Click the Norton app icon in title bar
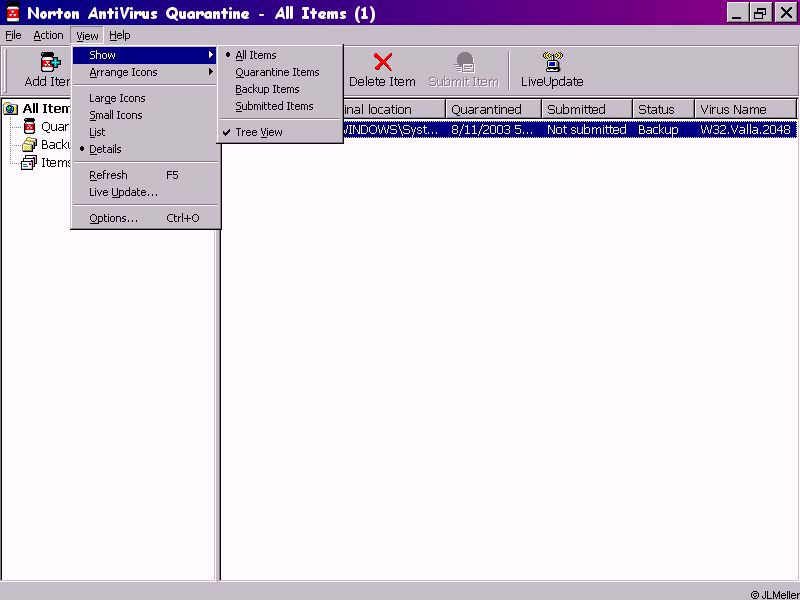The height and width of the screenshot is (600, 800). pyautogui.click(x=13, y=13)
